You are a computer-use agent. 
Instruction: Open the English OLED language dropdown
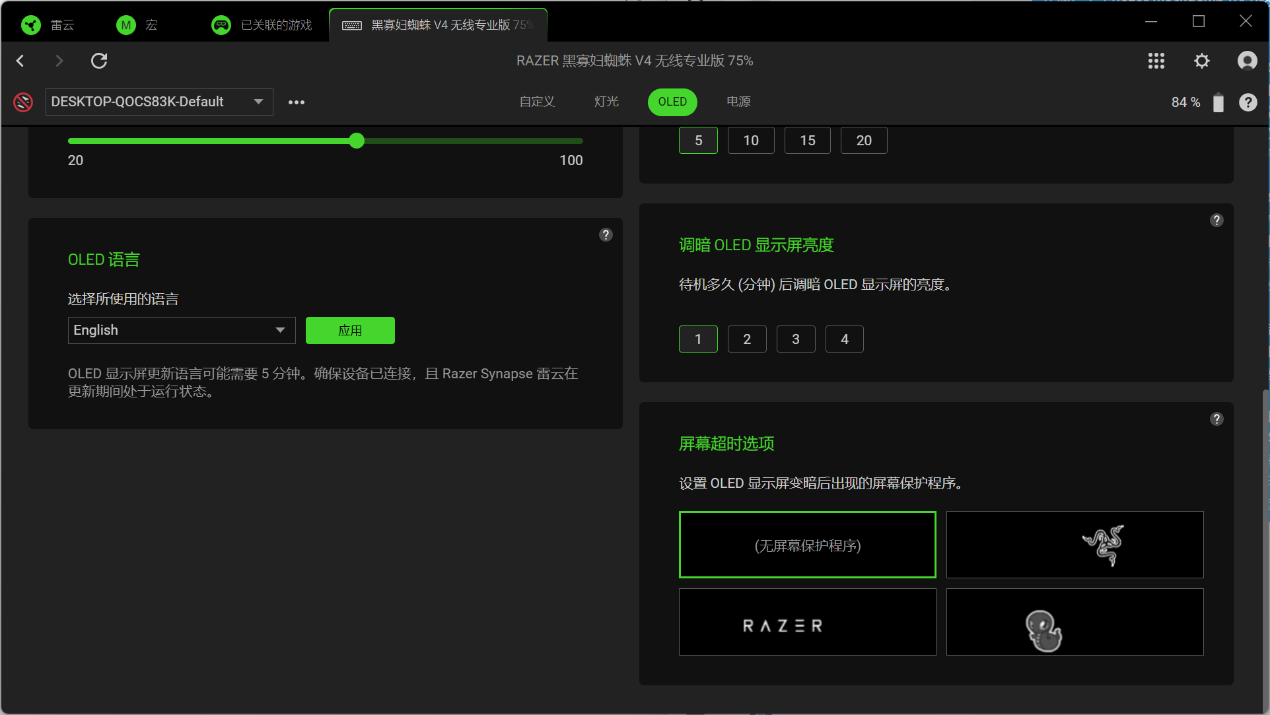click(181, 330)
